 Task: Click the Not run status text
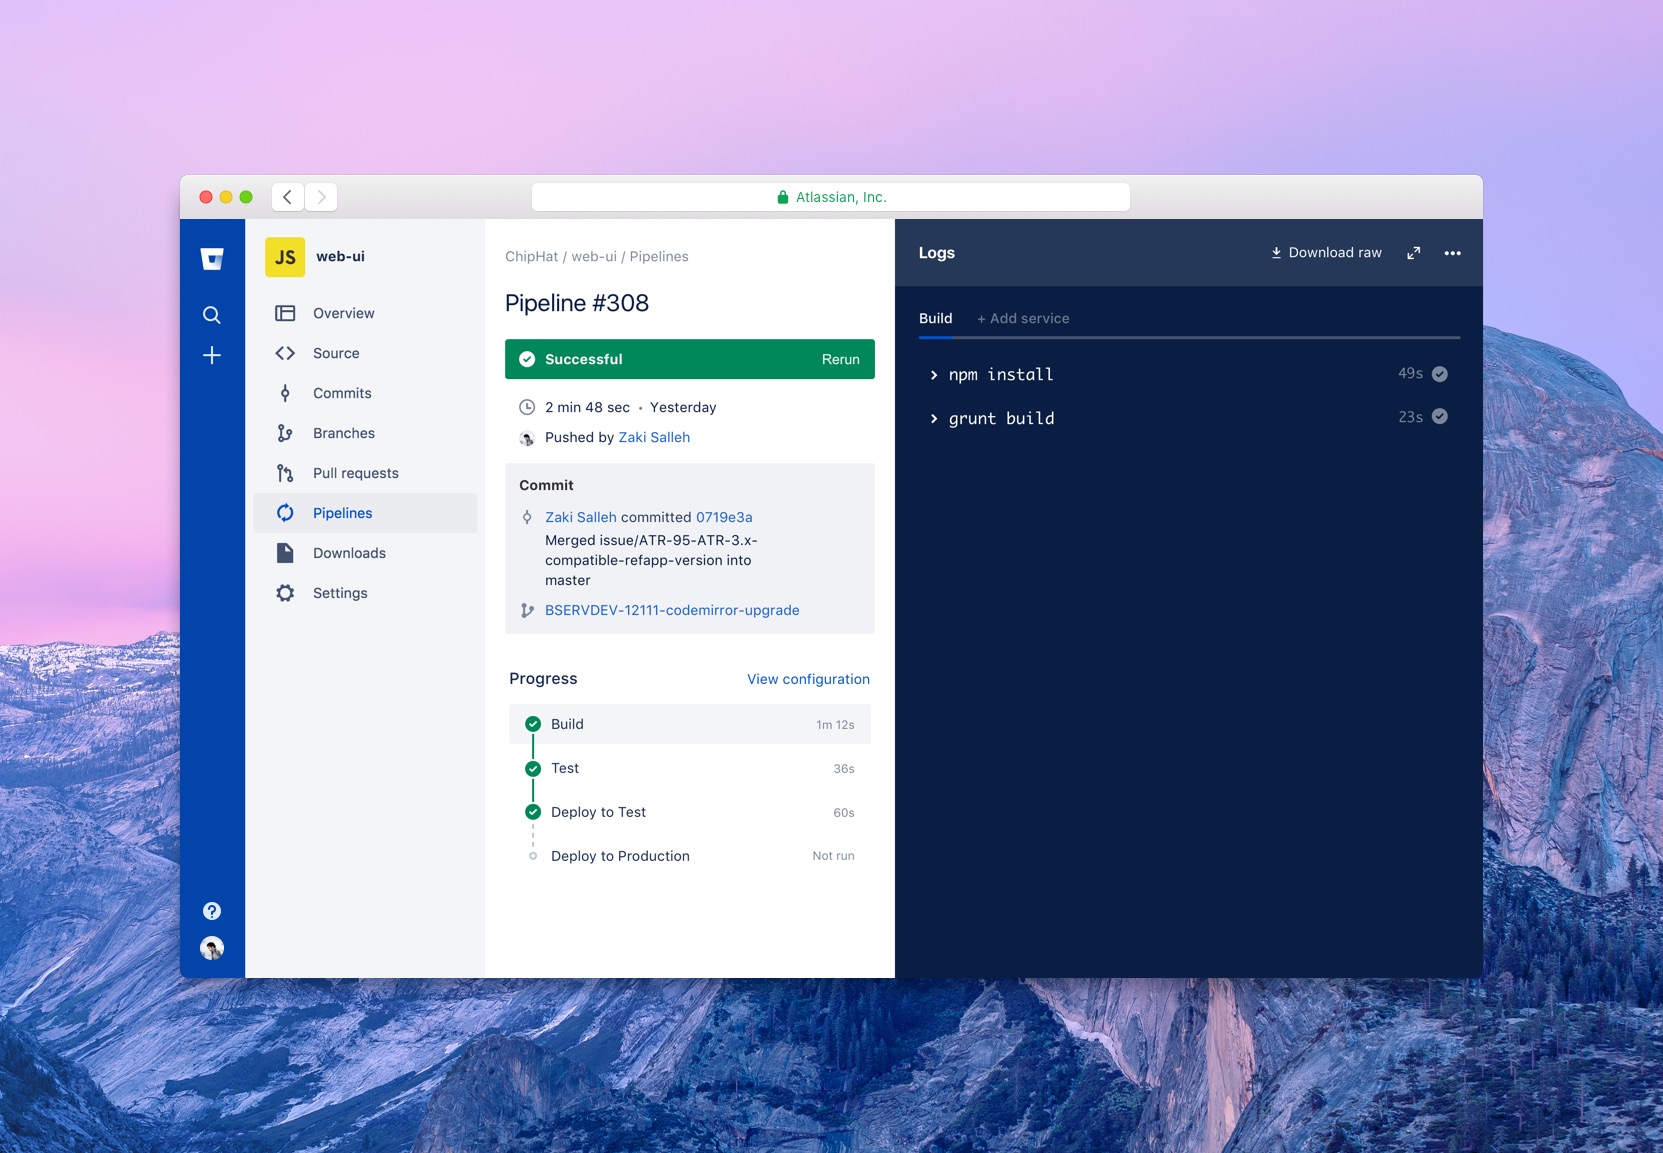tap(834, 856)
